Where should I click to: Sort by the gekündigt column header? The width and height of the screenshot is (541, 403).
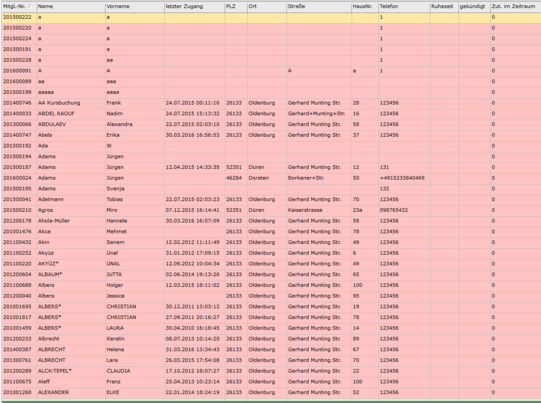pos(474,7)
